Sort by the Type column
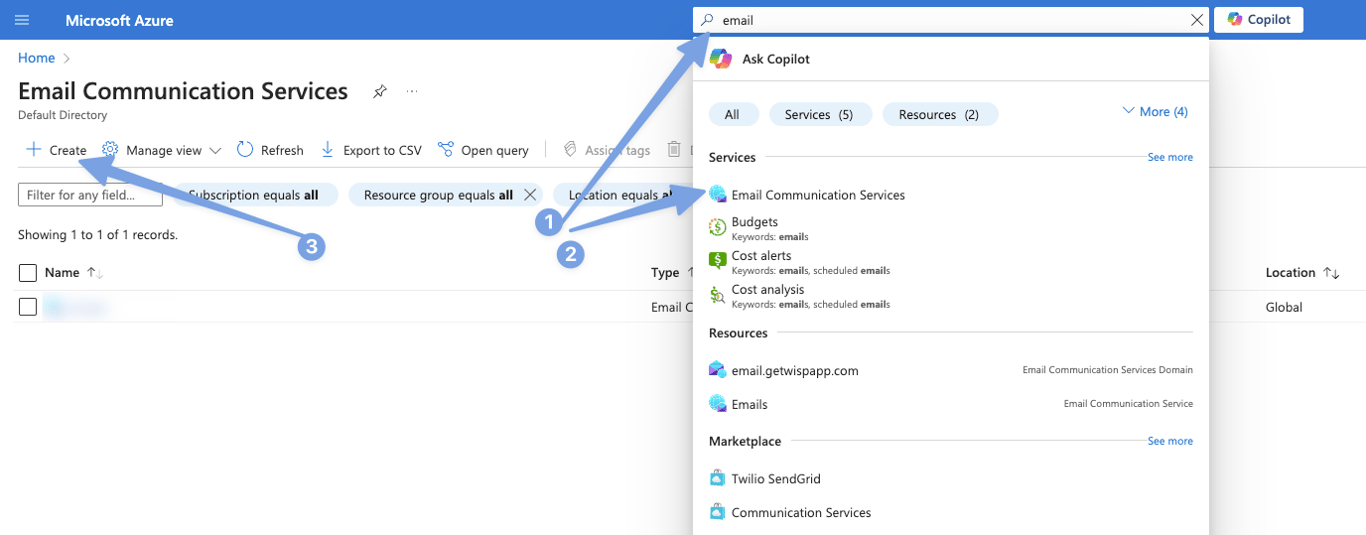This screenshot has width=1366, height=535. (672, 273)
